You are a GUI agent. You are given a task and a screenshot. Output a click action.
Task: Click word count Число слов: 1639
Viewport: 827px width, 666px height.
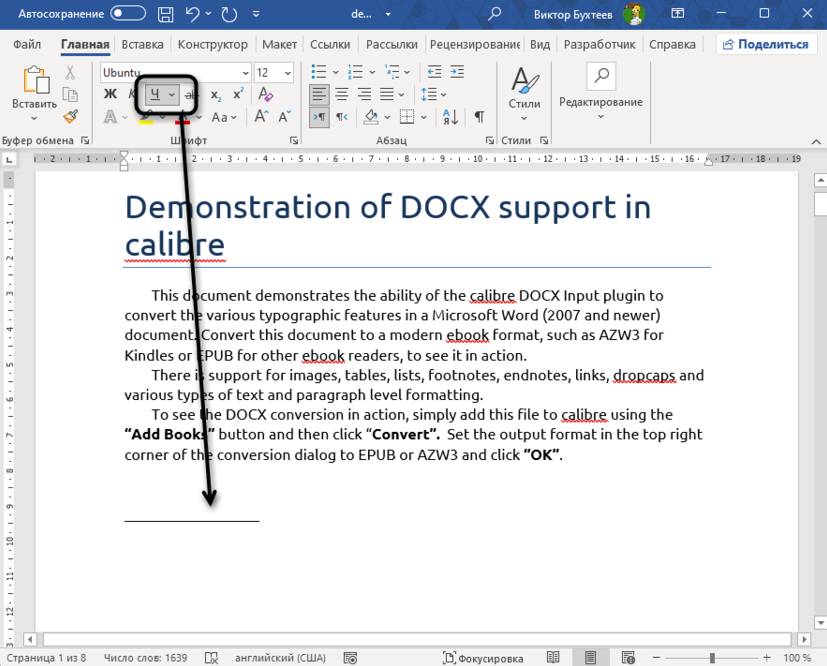click(x=147, y=658)
